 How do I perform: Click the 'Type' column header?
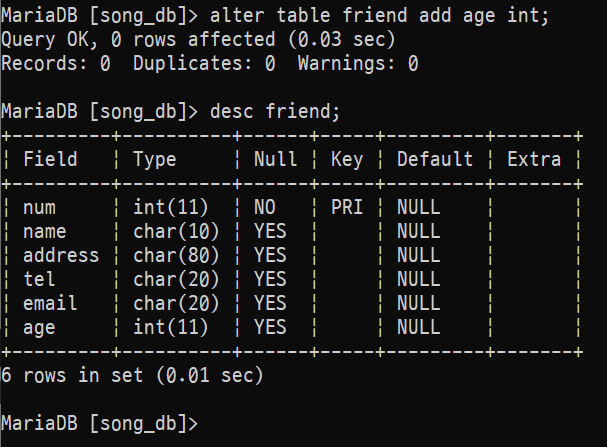[154, 159]
